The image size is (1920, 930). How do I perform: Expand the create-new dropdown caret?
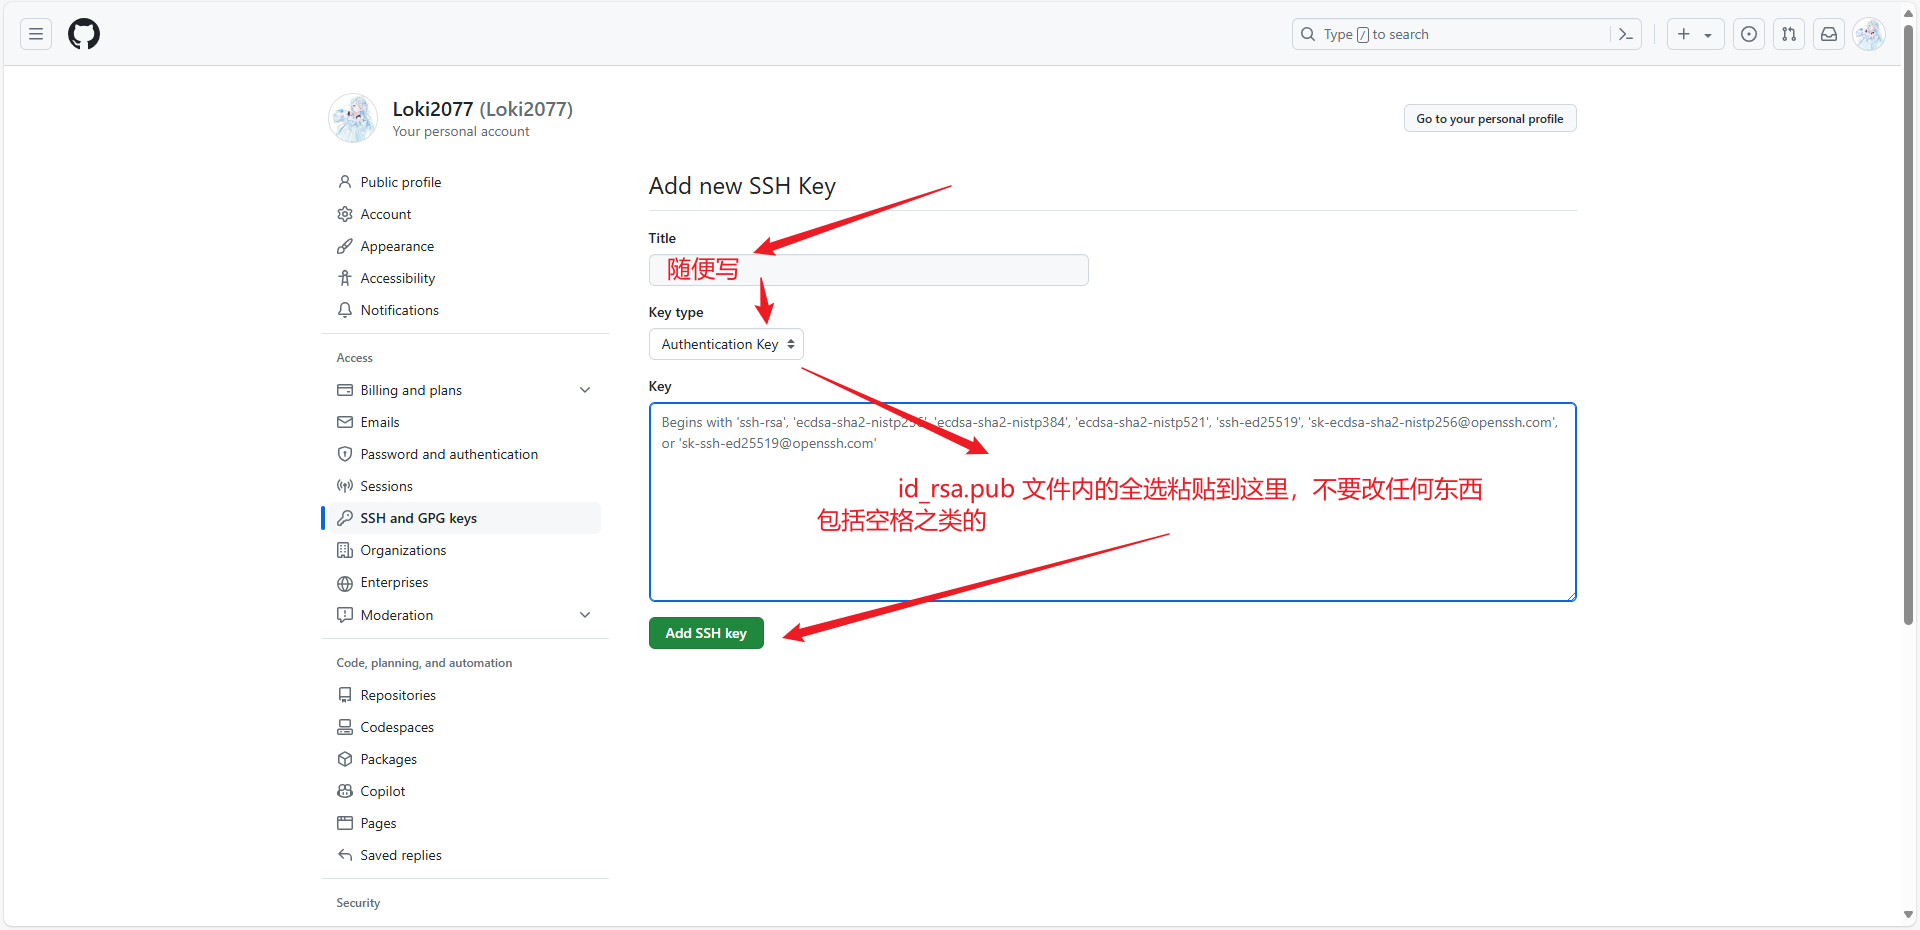point(1708,35)
